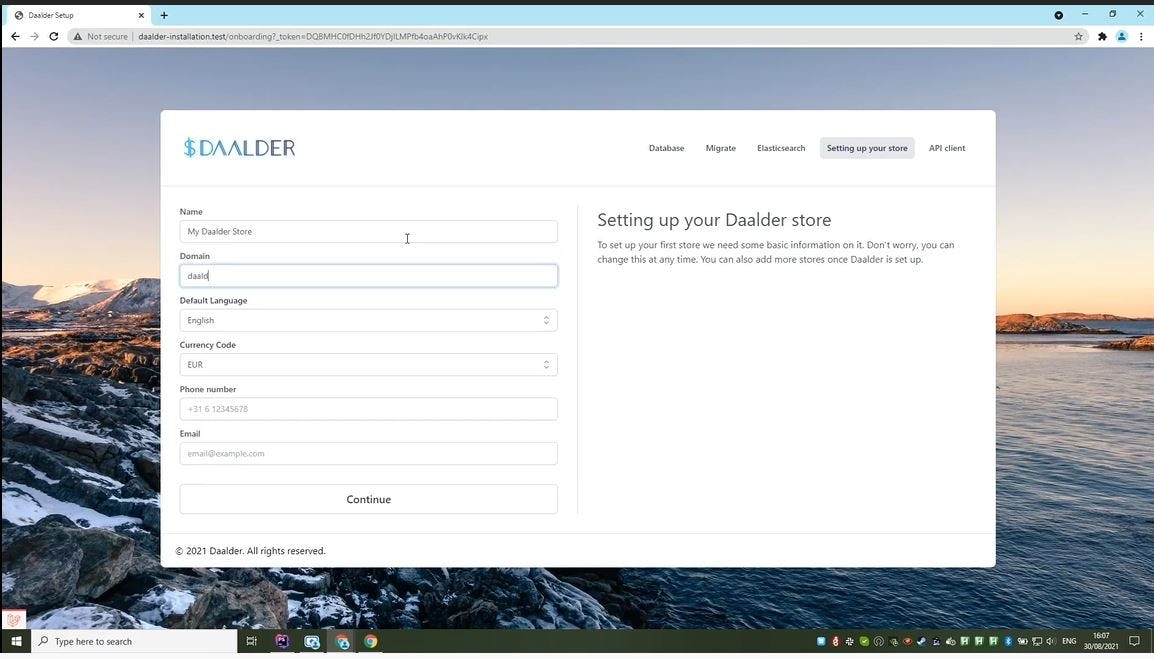Select the Daalder Setup browser tab
1154x659 pixels.
pos(77,15)
